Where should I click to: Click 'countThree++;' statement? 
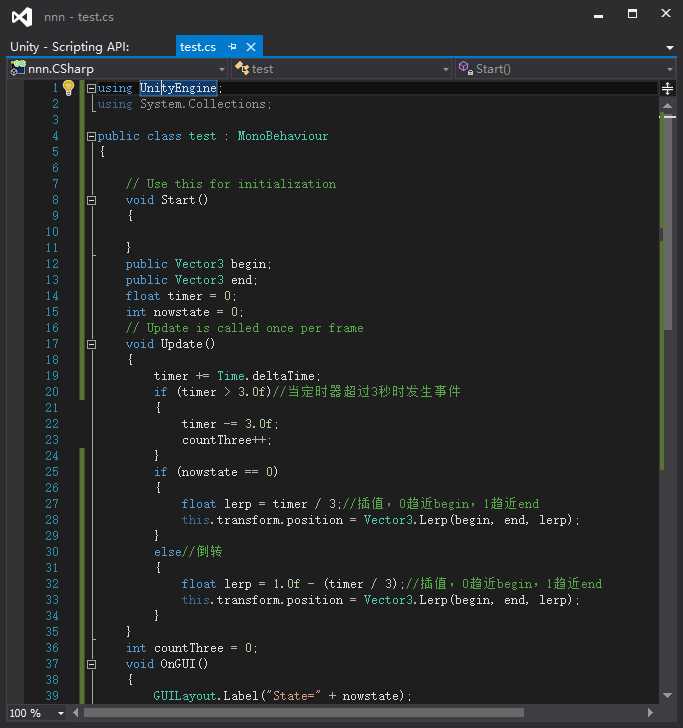point(227,440)
